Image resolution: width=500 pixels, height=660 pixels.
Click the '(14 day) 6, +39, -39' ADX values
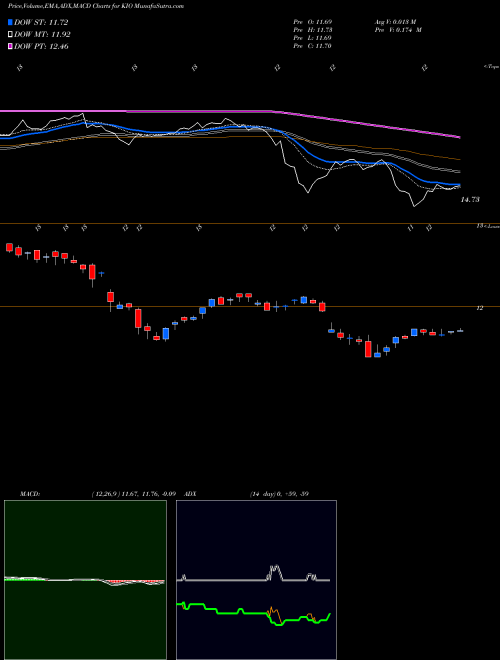point(279,494)
